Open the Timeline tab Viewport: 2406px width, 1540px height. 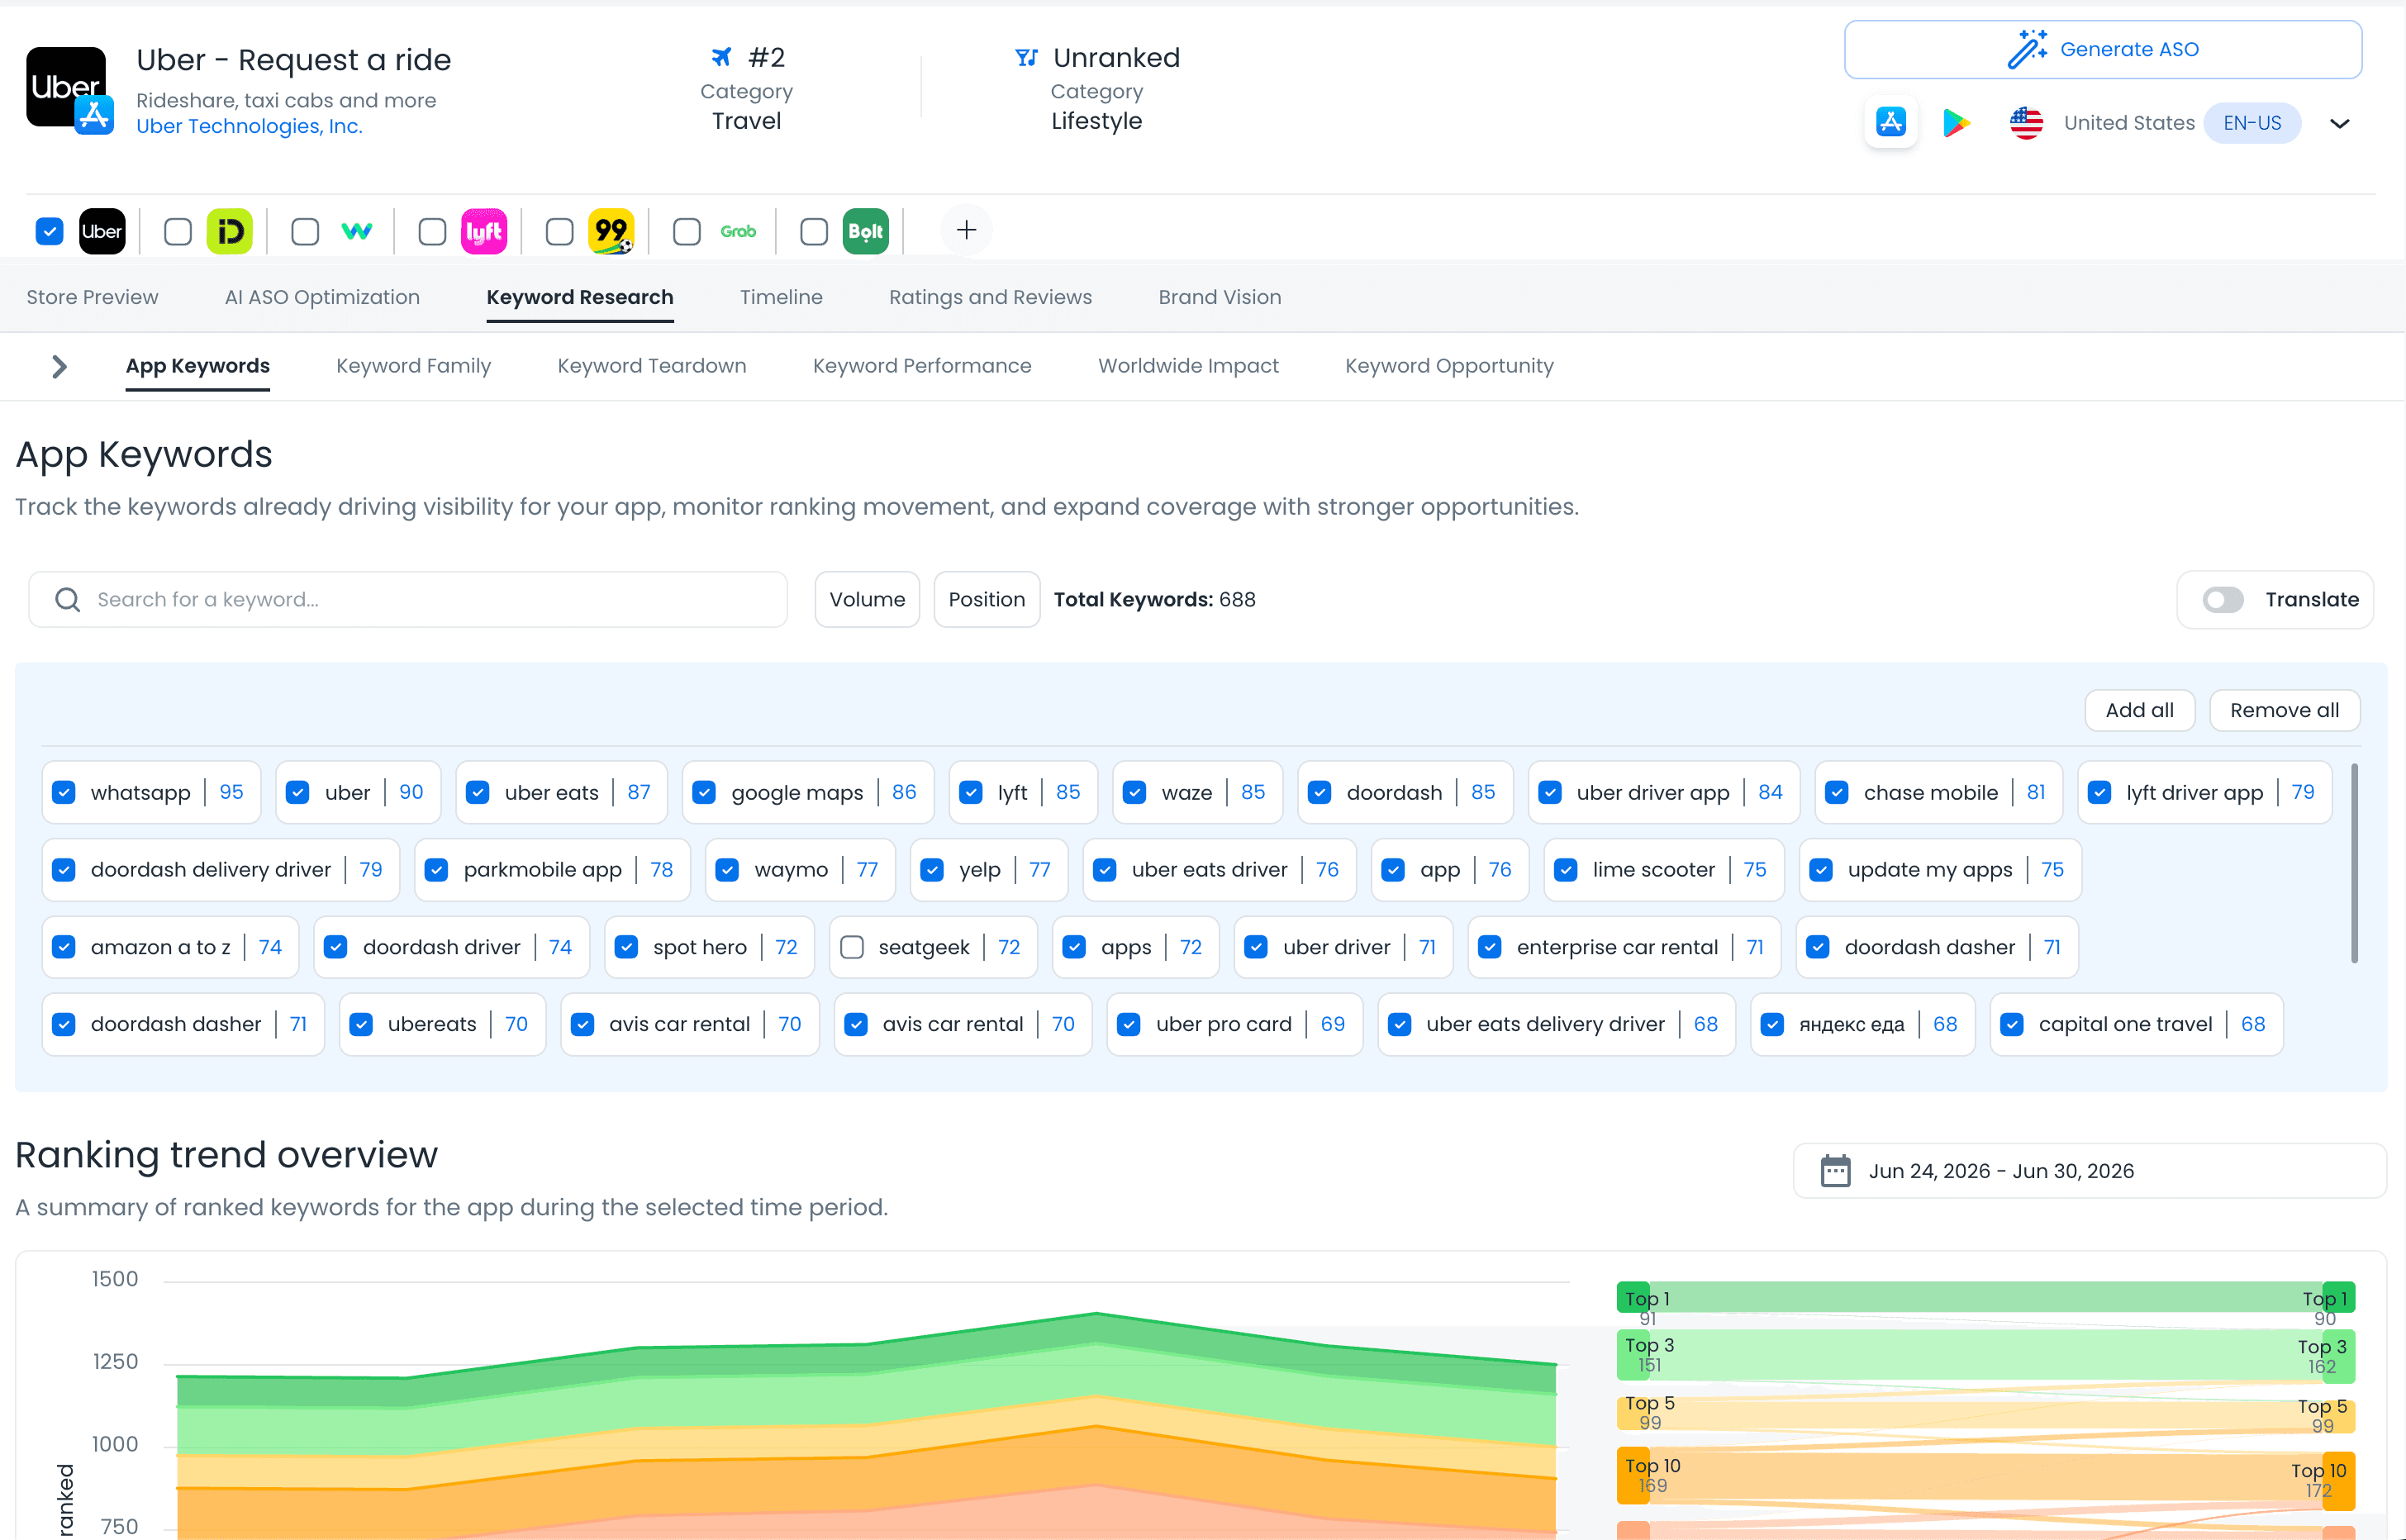click(x=781, y=297)
